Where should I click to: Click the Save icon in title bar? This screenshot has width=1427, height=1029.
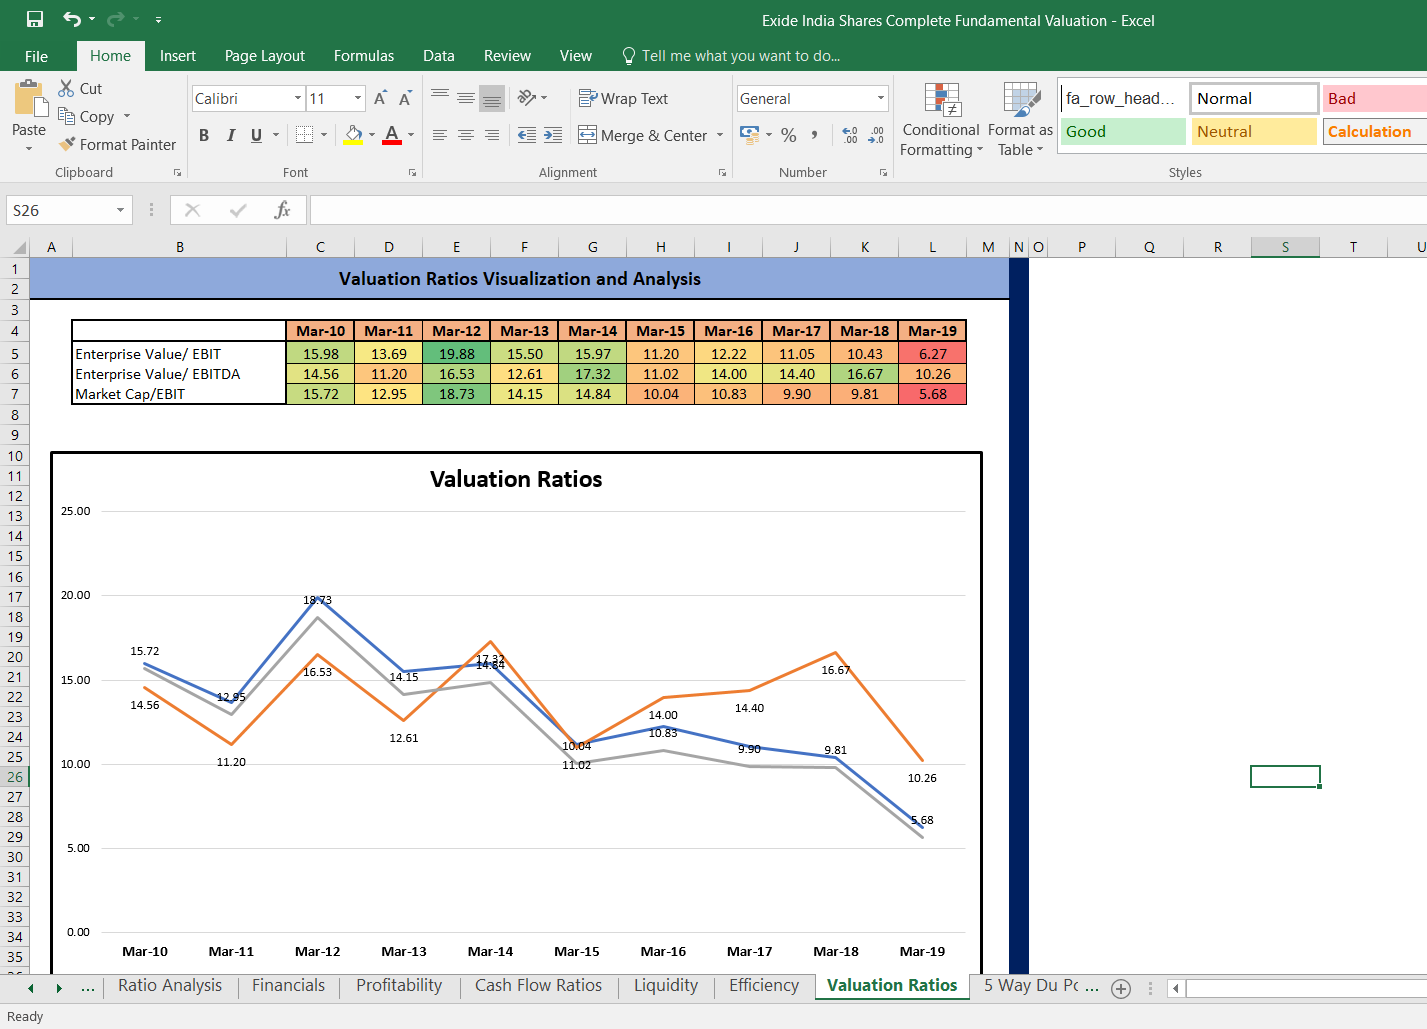coord(35,19)
